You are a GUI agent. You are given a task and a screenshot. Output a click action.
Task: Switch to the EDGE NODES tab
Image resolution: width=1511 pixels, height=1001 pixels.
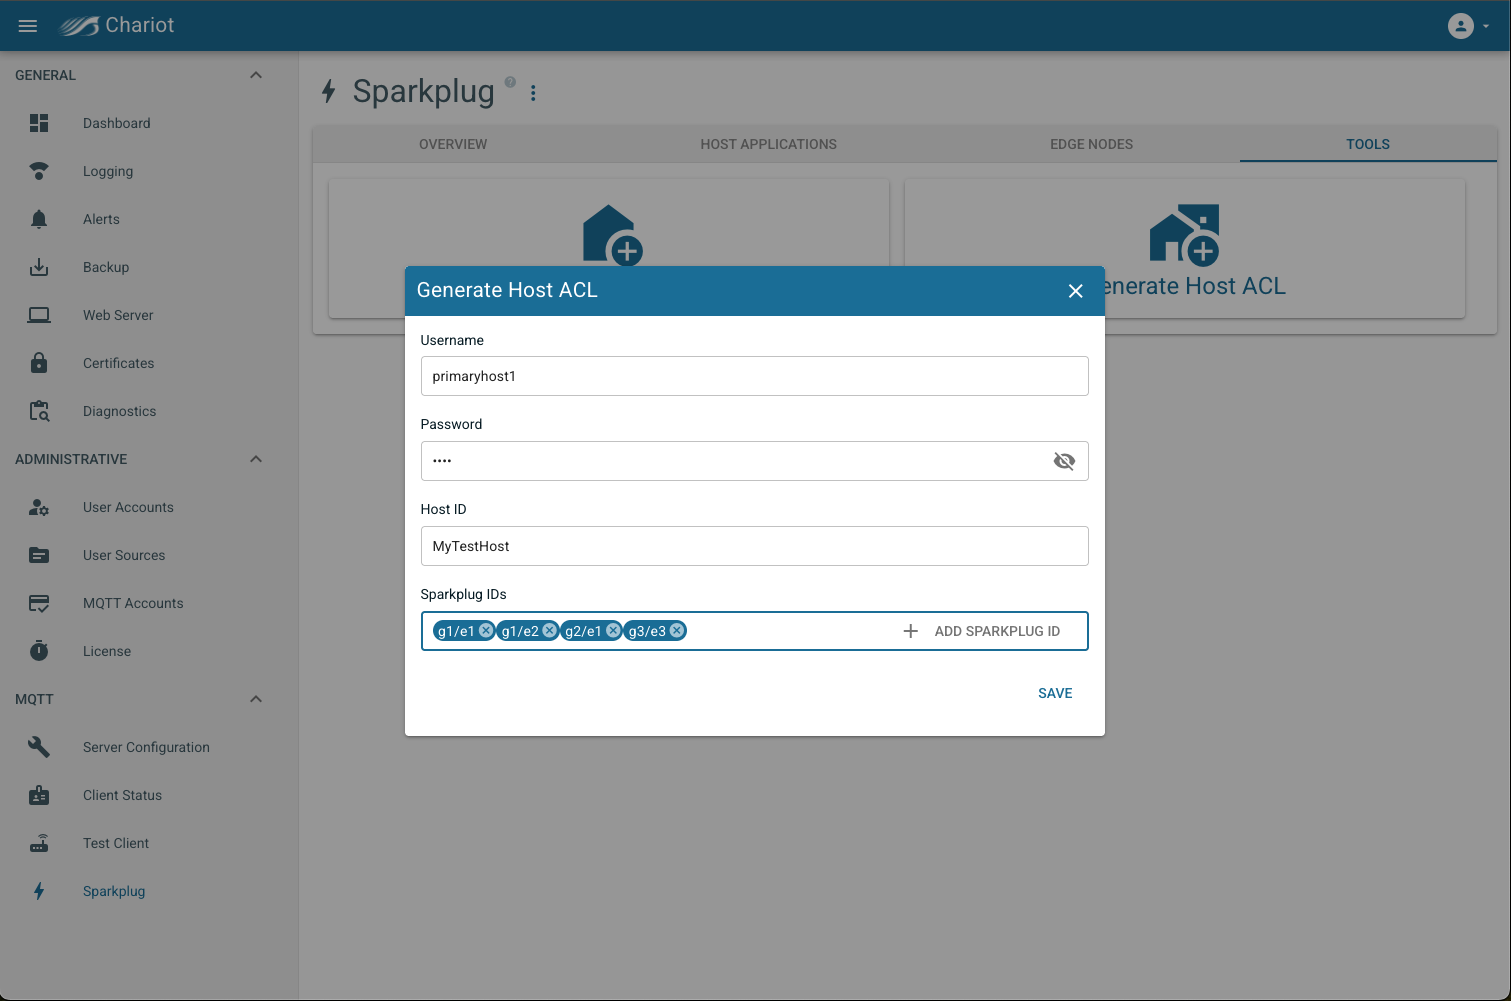(1092, 144)
